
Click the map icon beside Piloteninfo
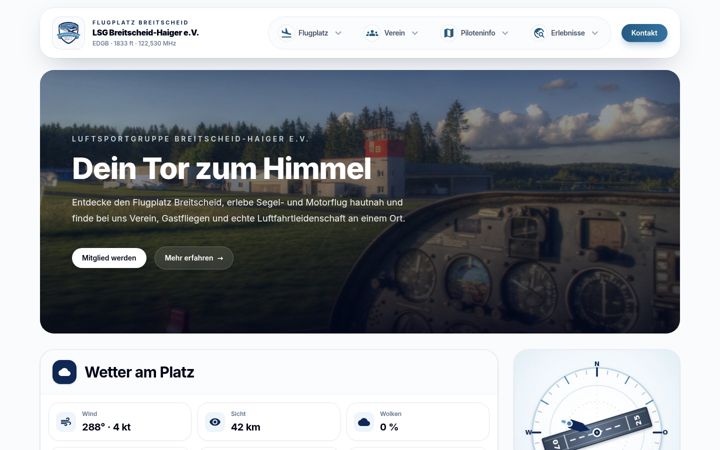click(x=449, y=33)
